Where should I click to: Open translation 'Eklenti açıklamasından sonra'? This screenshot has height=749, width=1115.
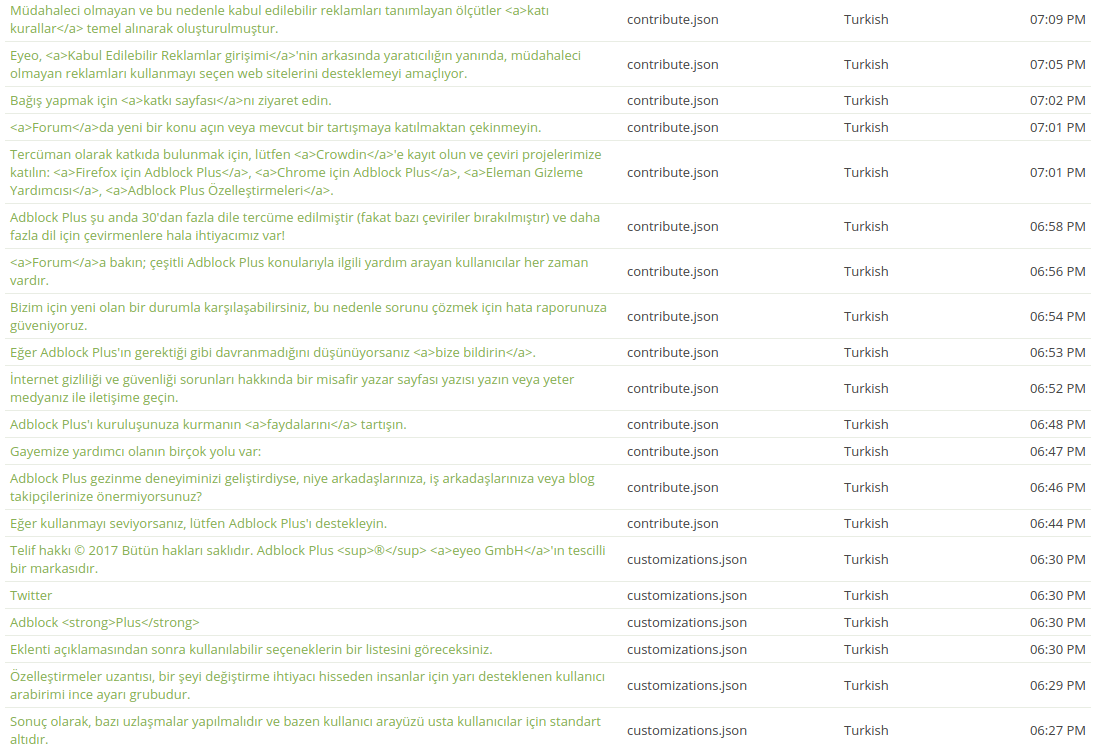click(x=251, y=649)
